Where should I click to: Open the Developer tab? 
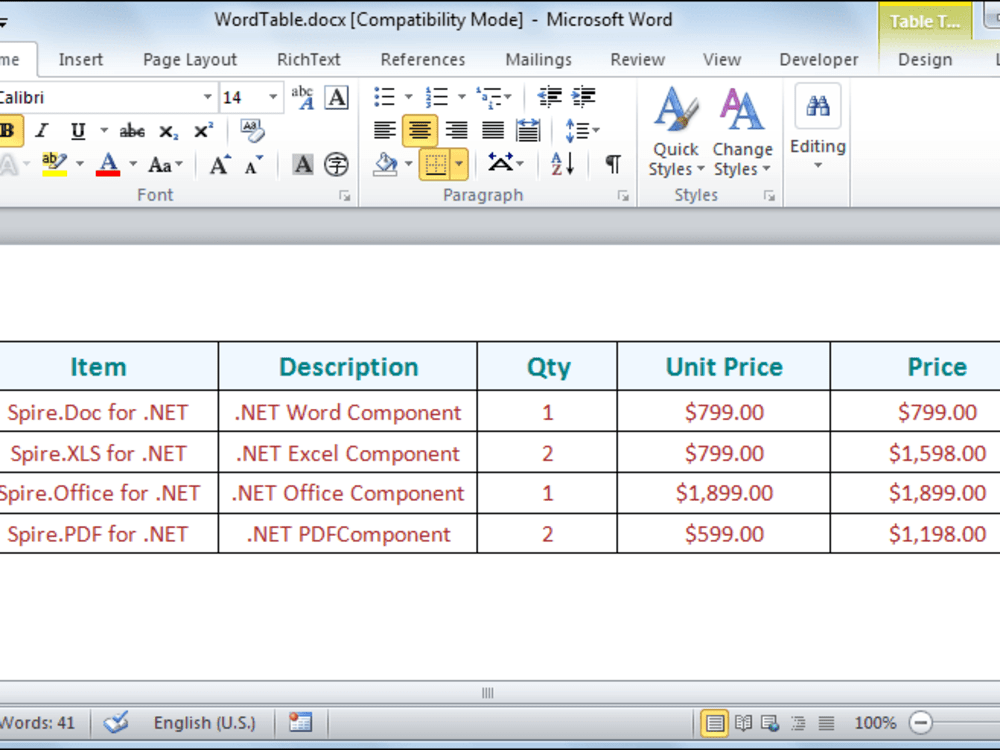click(x=818, y=60)
